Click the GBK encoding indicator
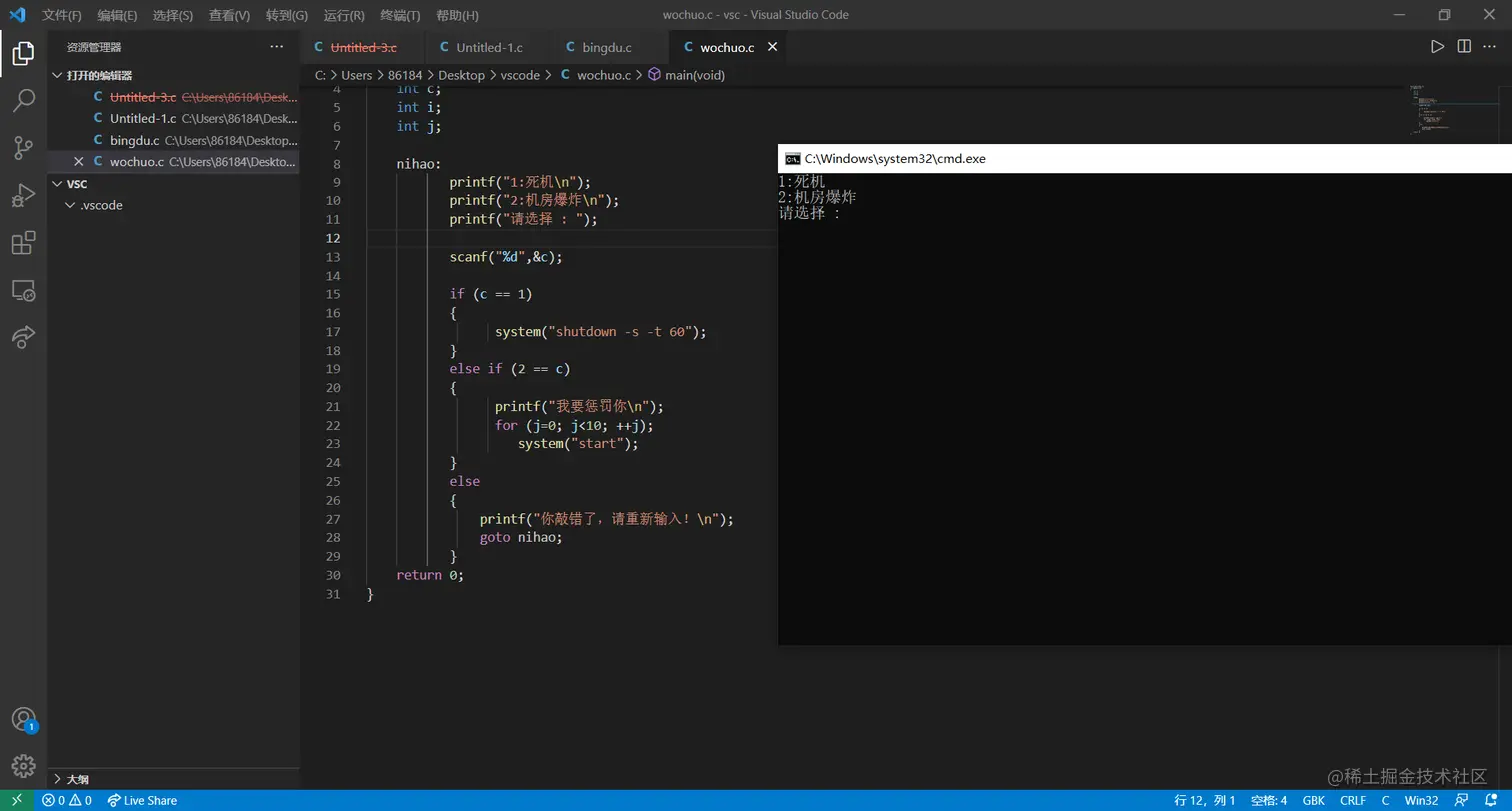 (1313, 800)
